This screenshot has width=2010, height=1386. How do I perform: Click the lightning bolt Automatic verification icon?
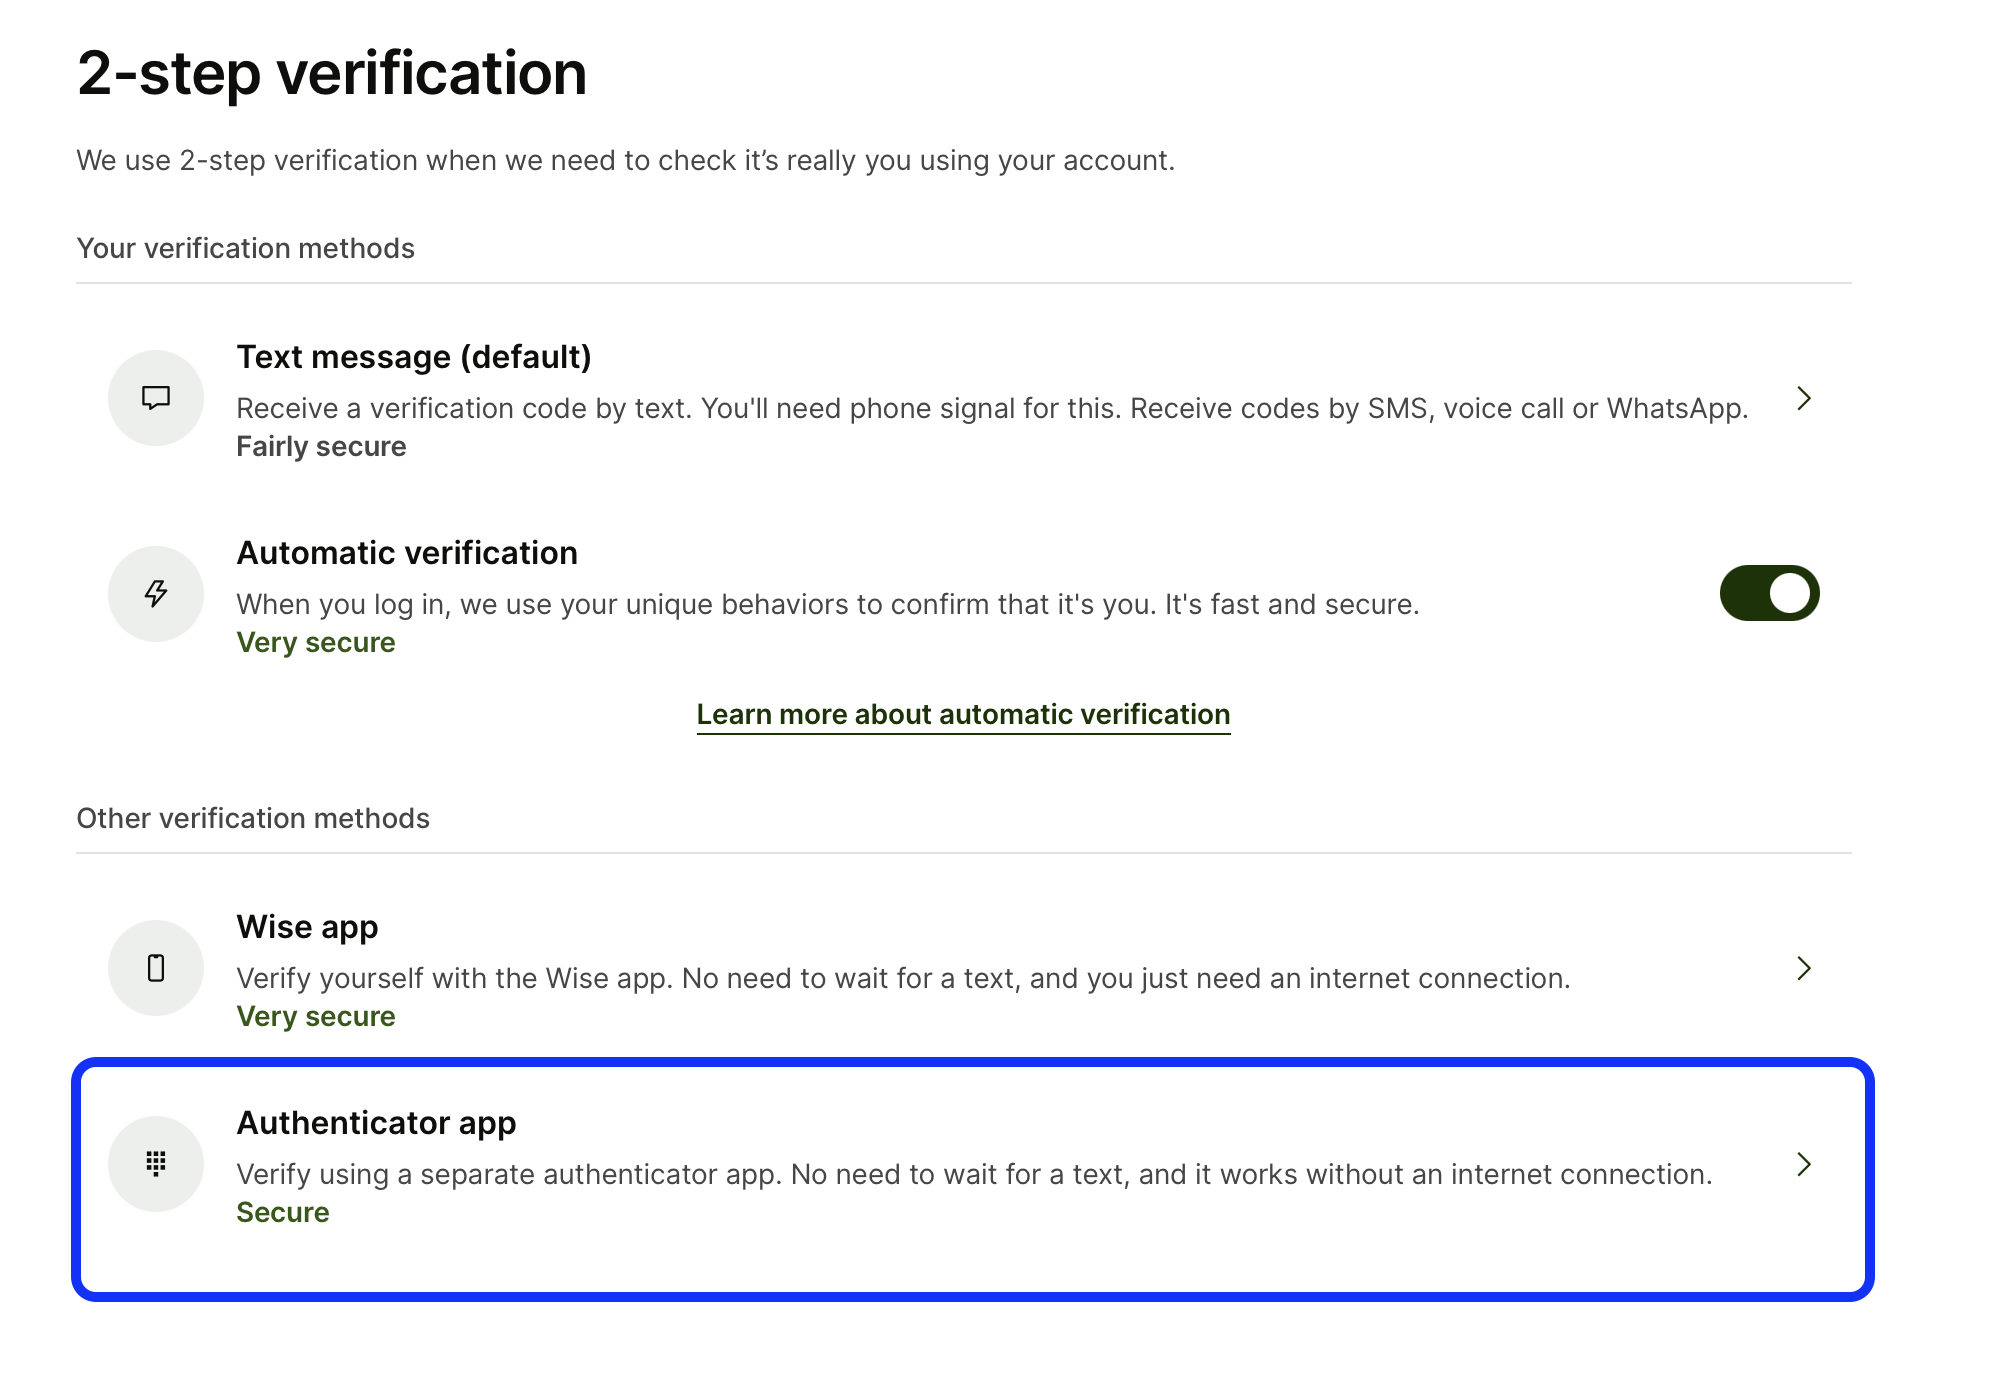[156, 594]
